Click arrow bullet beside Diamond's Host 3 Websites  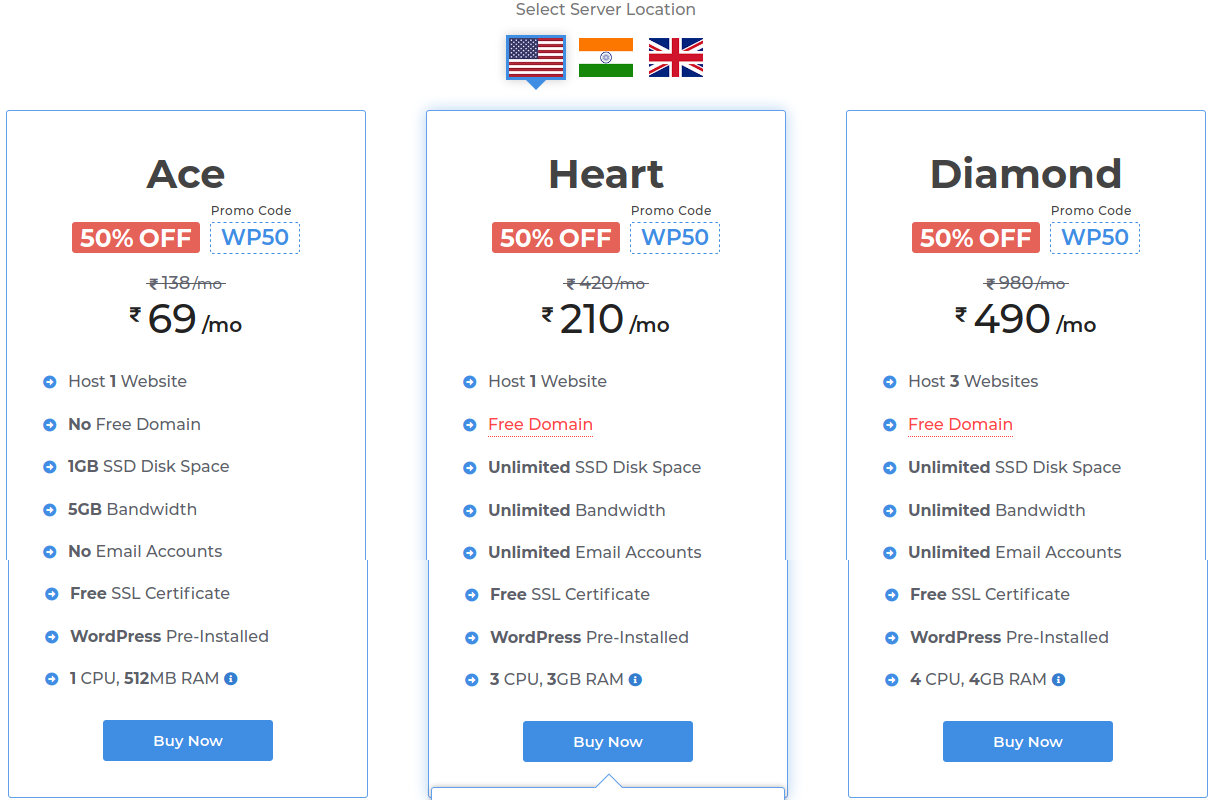tap(890, 382)
